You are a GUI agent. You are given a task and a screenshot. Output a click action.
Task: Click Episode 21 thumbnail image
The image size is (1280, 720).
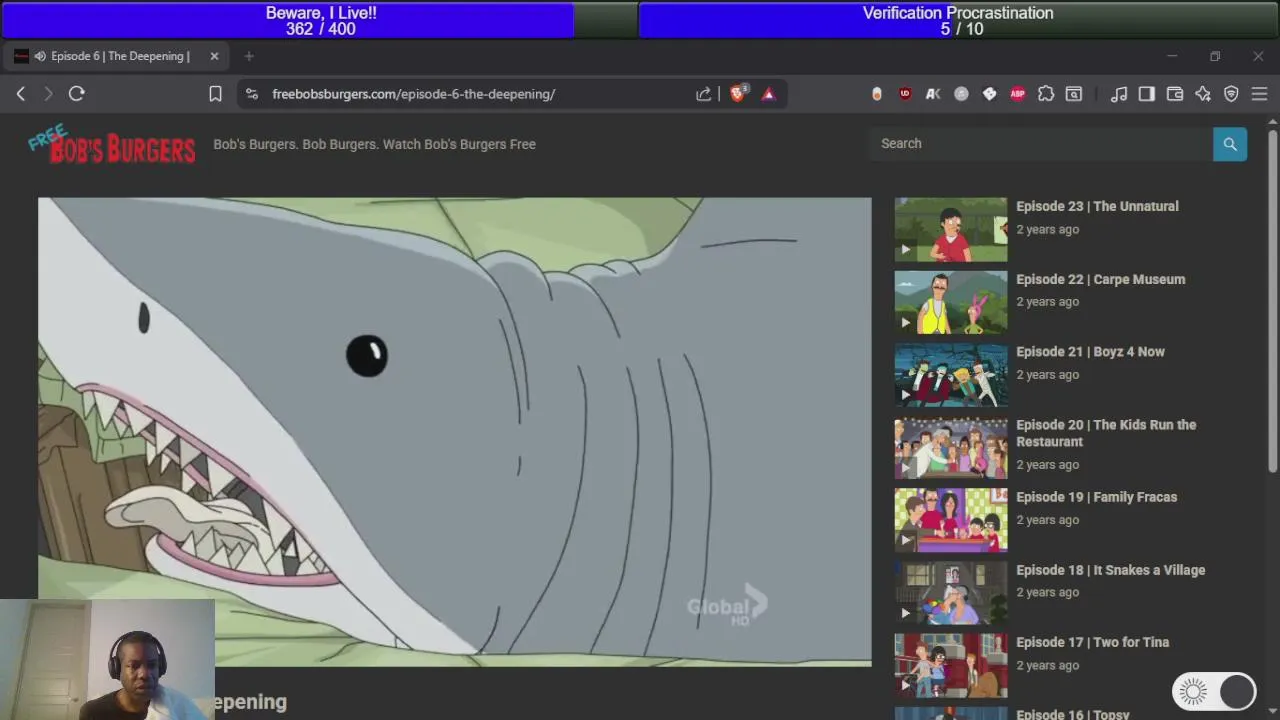coord(951,375)
